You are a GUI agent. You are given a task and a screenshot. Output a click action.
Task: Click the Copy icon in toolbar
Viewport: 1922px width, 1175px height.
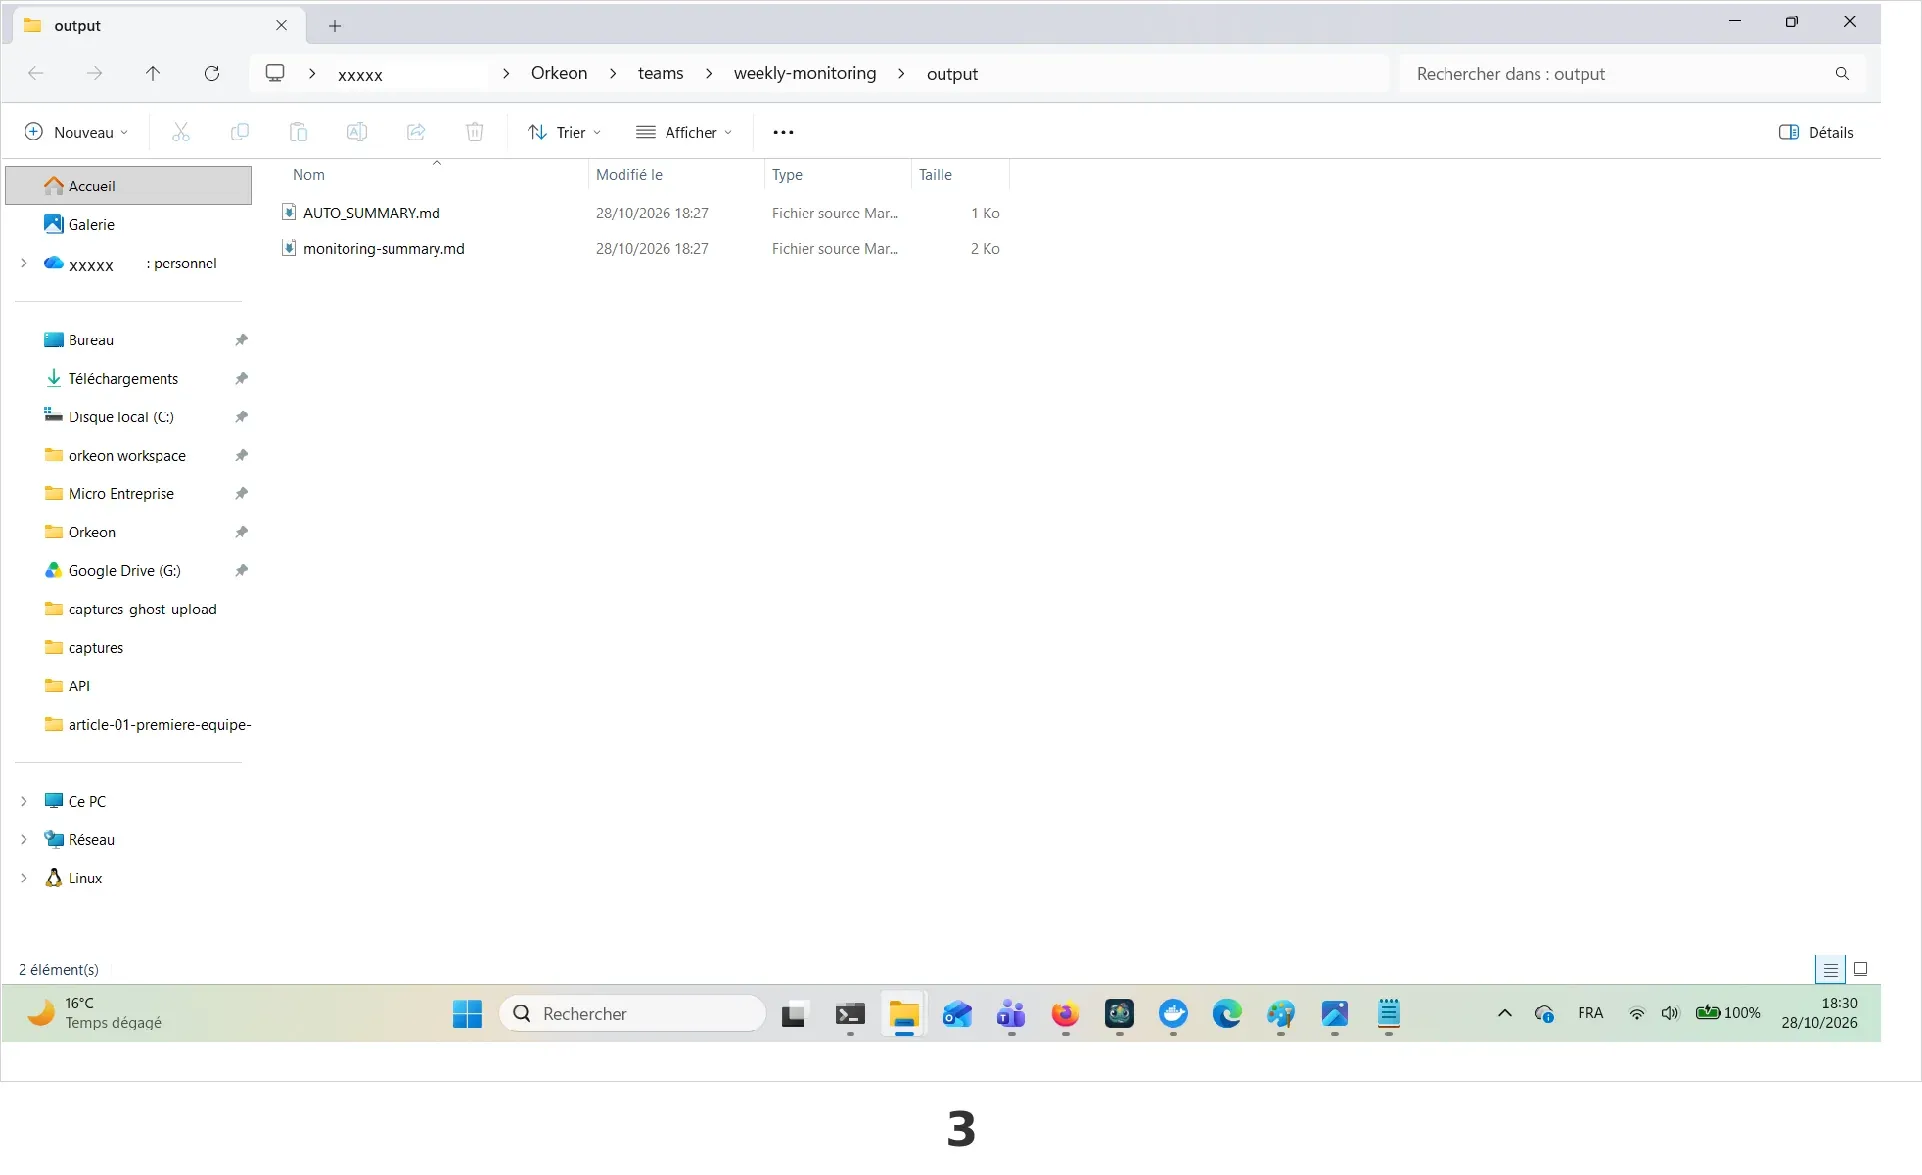pos(240,132)
